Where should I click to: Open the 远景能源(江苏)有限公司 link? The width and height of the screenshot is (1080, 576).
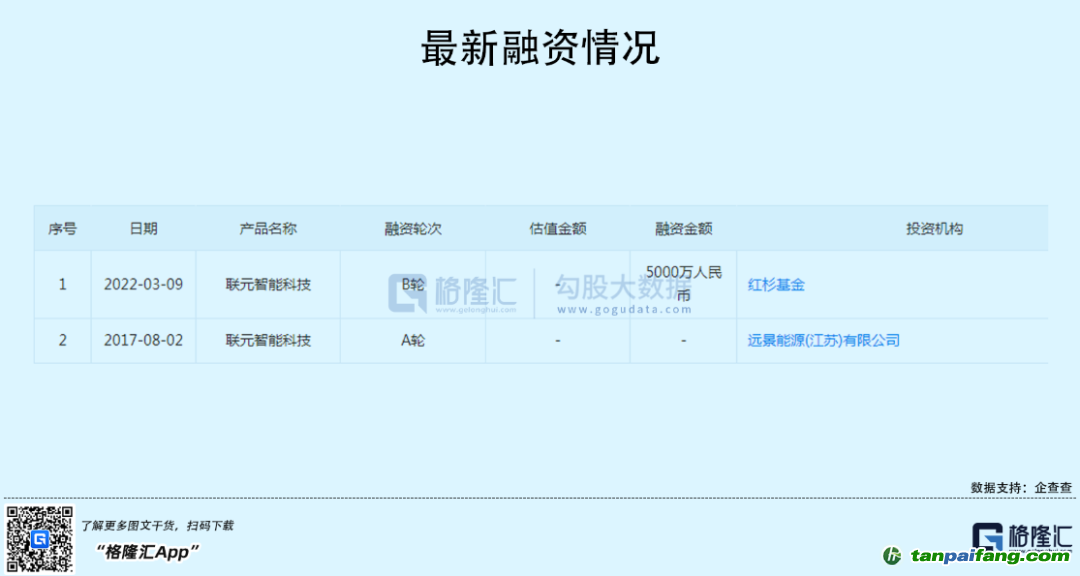[823, 341]
